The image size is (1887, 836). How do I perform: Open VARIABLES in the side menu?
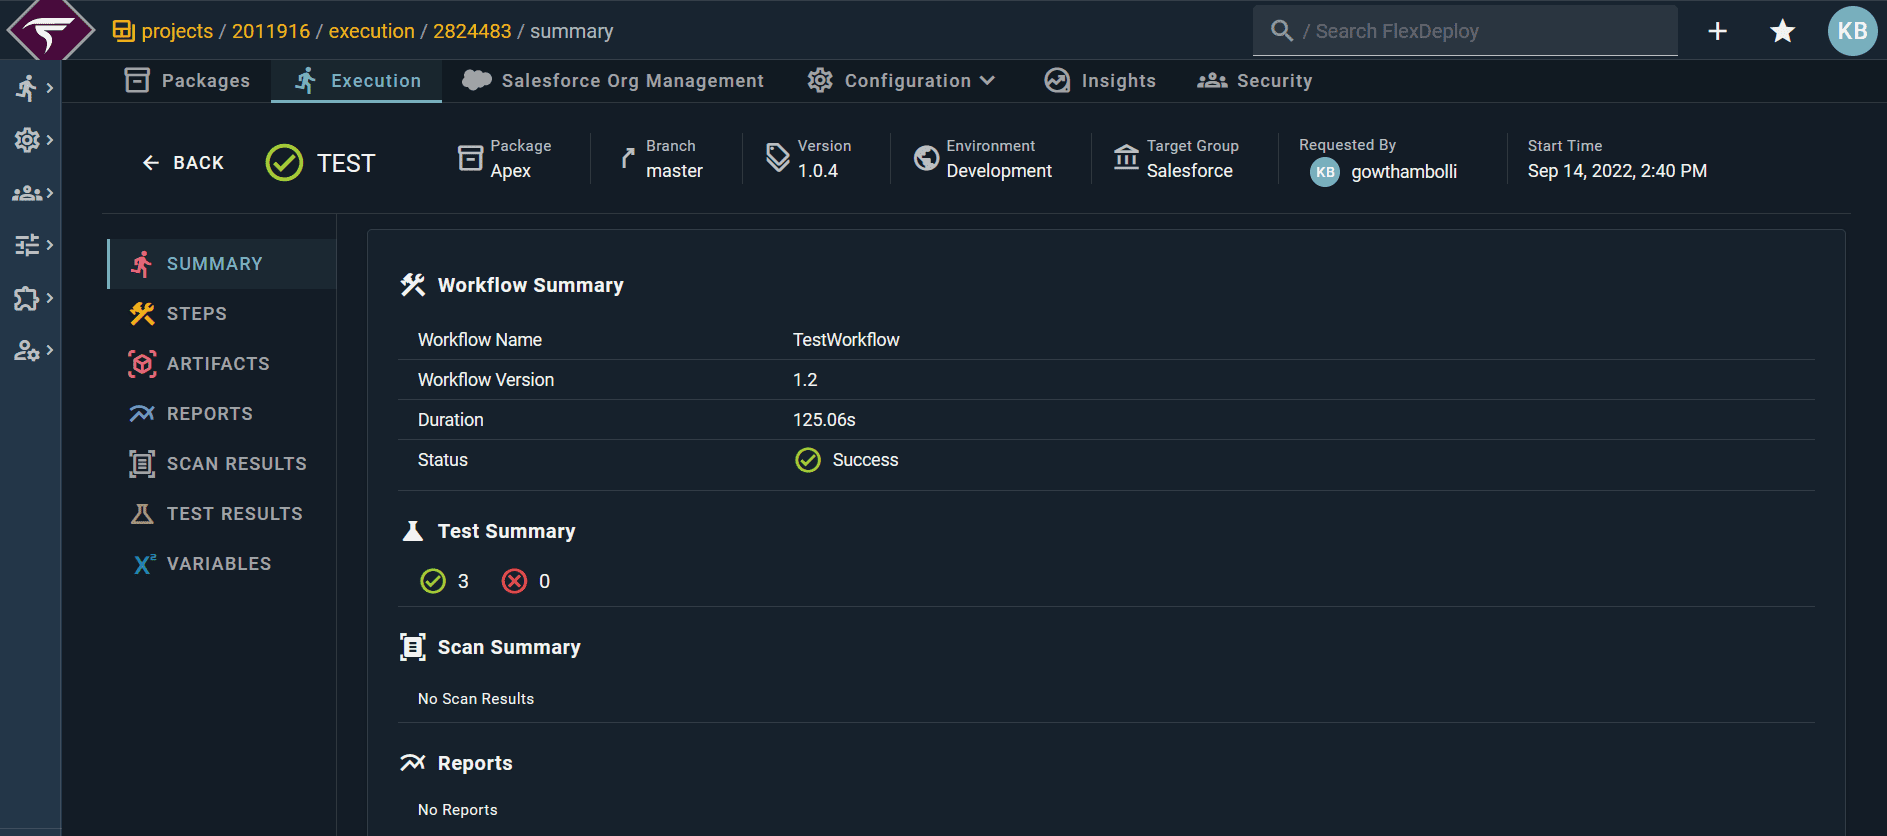(x=222, y=564)
